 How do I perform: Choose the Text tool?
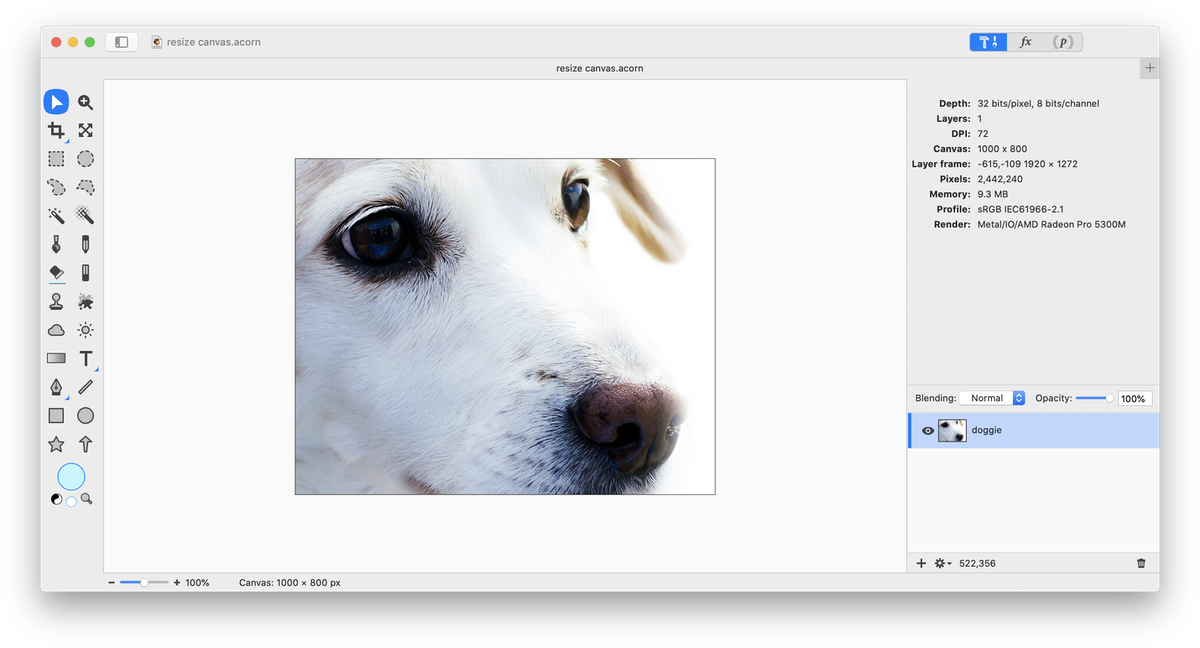pyautogui.click(x=86, y=358)
